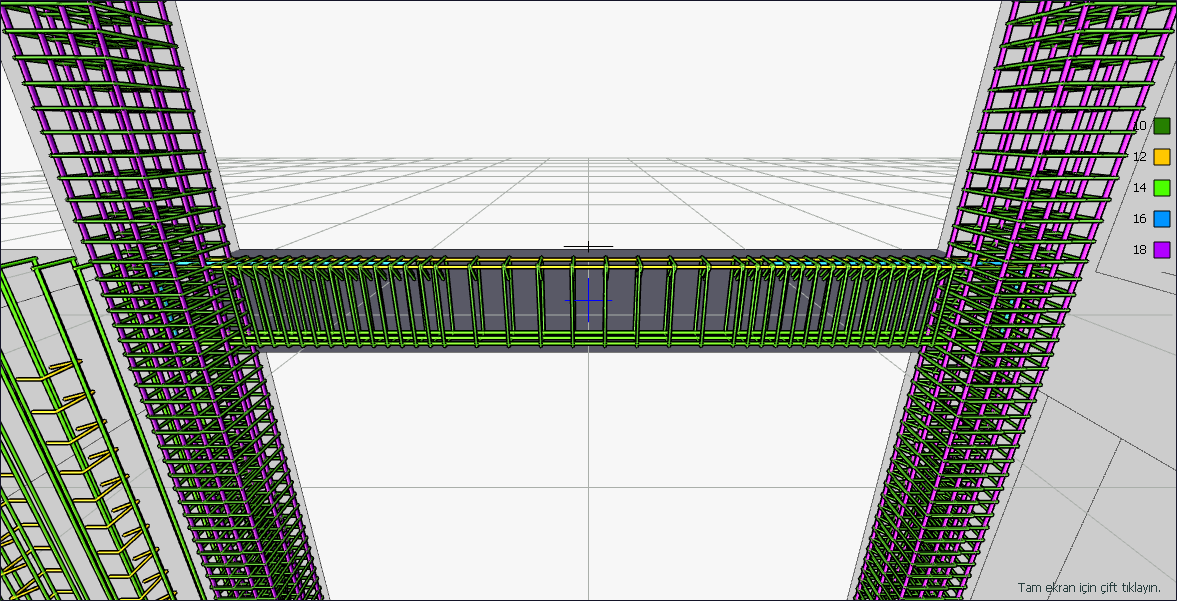Viewport: 1177px width, 601px height.
Task: Click the bright green swatch for diameter 14
Action: point(1162,188)
